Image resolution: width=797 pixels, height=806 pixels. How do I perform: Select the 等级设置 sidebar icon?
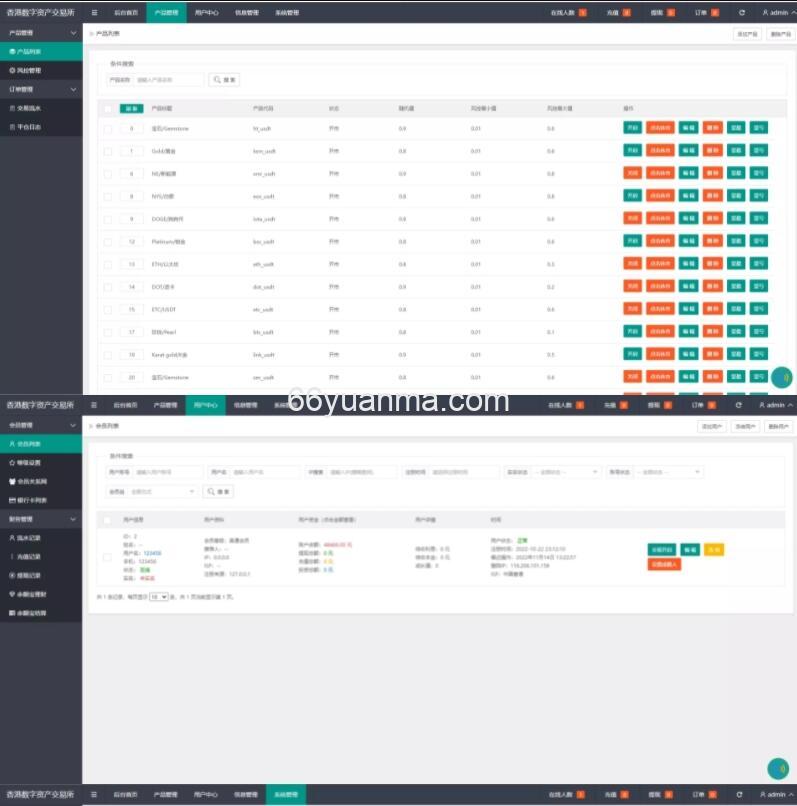click(11, 463)
